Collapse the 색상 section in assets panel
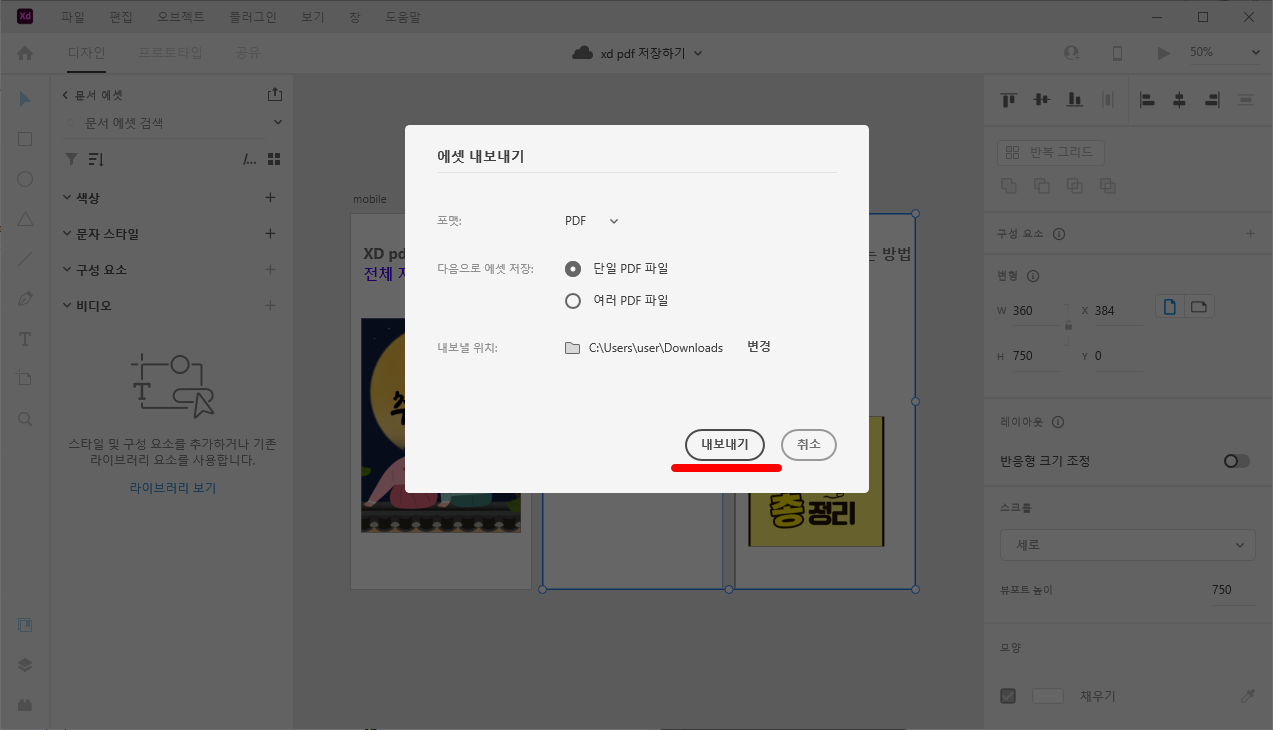Screen dimensions: 1273x730 coord(70,197)
